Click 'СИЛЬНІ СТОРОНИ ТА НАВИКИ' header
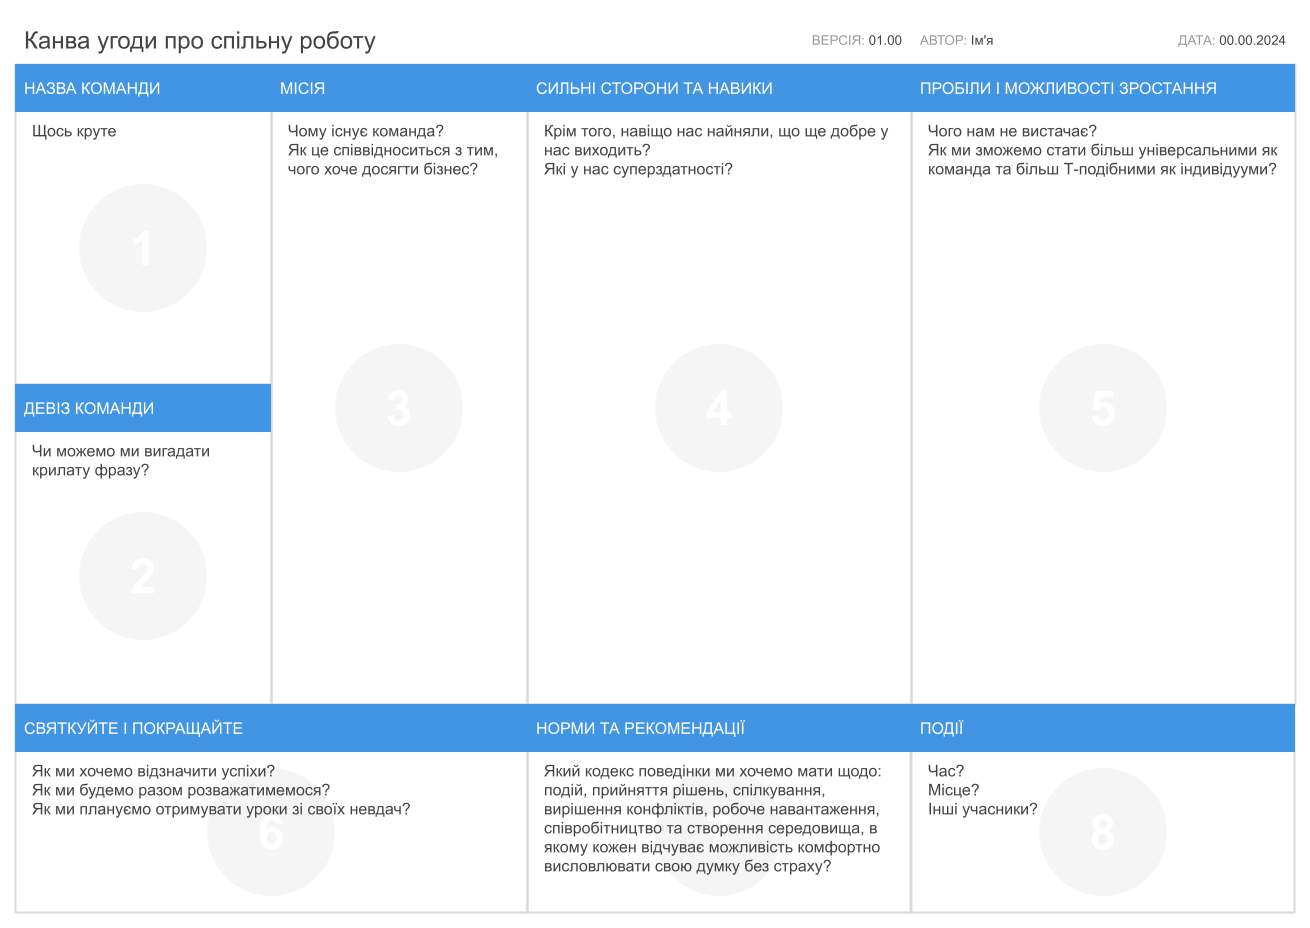This screenshot has width=1310, height=928. click(654, 88)
